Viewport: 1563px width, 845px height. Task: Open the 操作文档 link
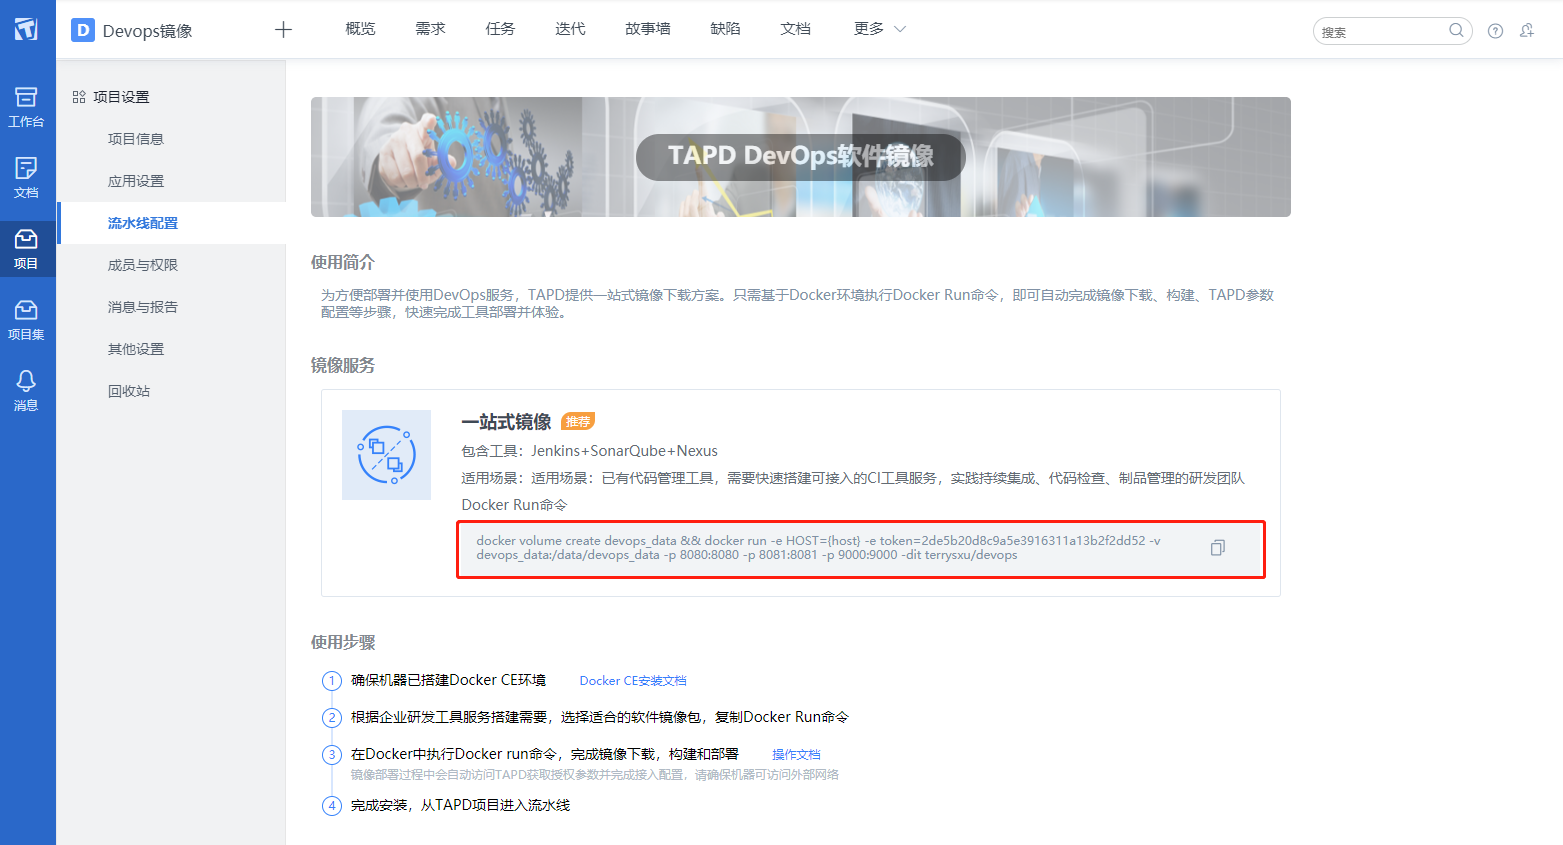(x=796, y=755)
